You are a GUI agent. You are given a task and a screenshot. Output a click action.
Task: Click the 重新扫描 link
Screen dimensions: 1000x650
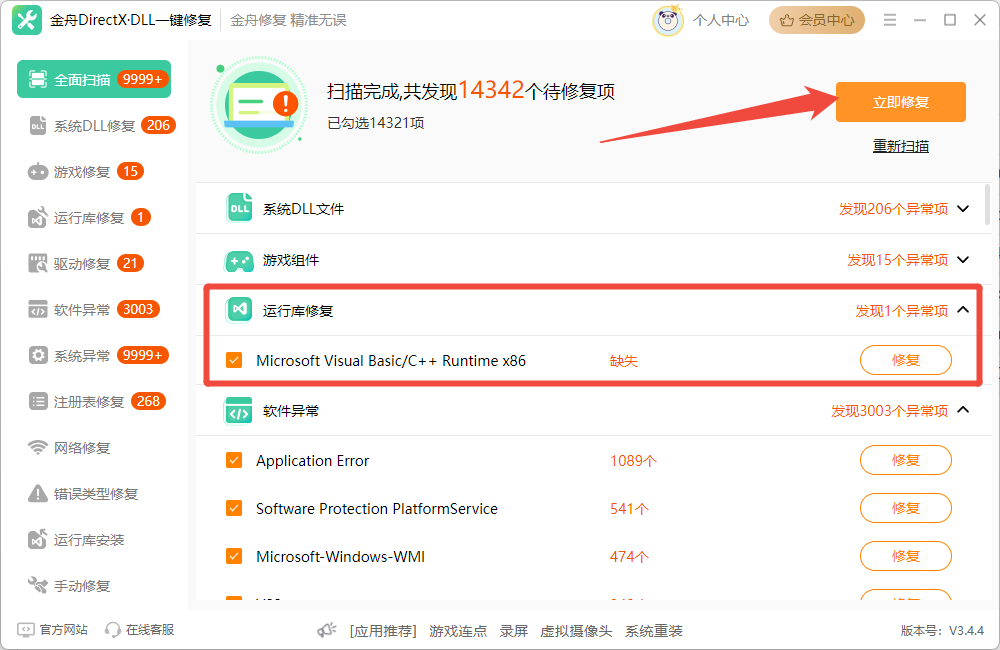901,146
